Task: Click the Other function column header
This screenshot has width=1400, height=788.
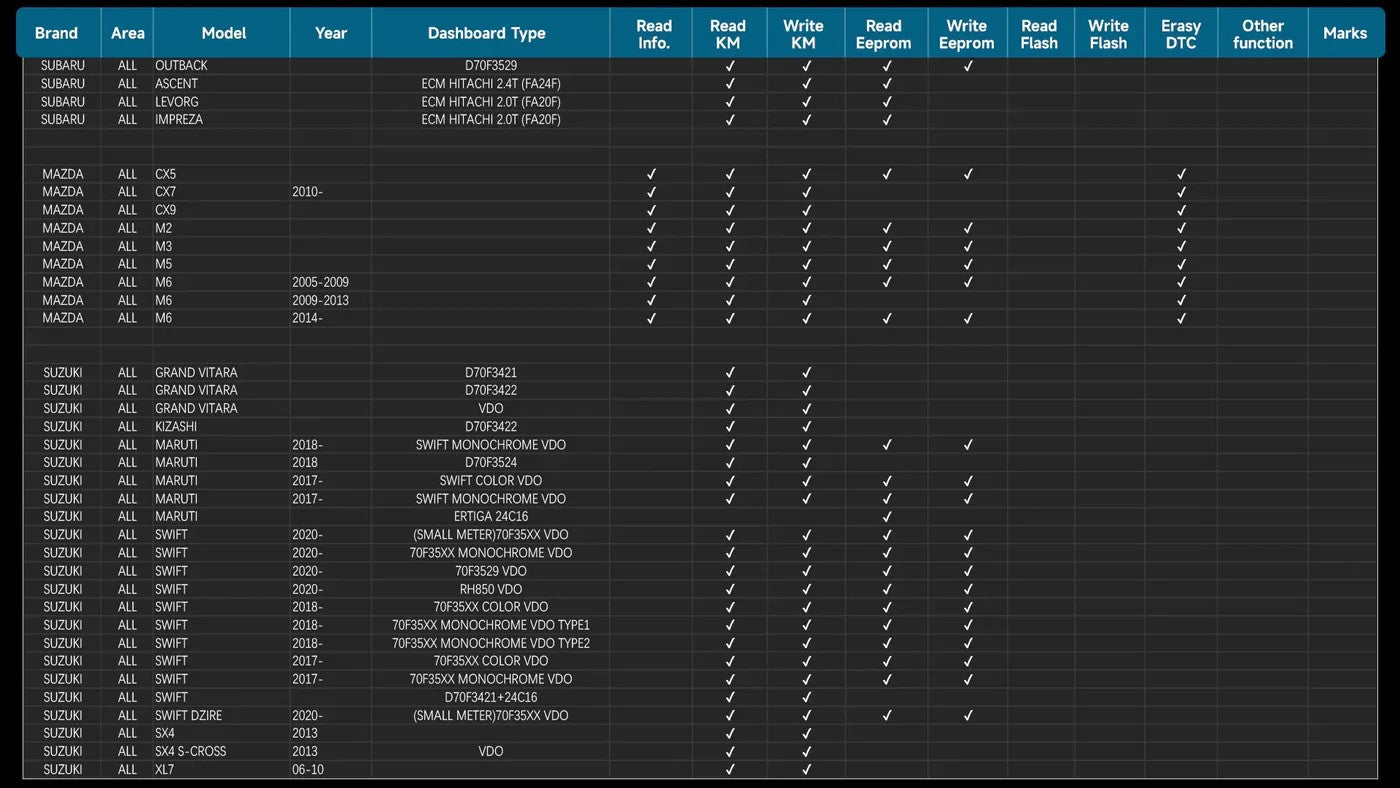Action: pos(1262,34)
